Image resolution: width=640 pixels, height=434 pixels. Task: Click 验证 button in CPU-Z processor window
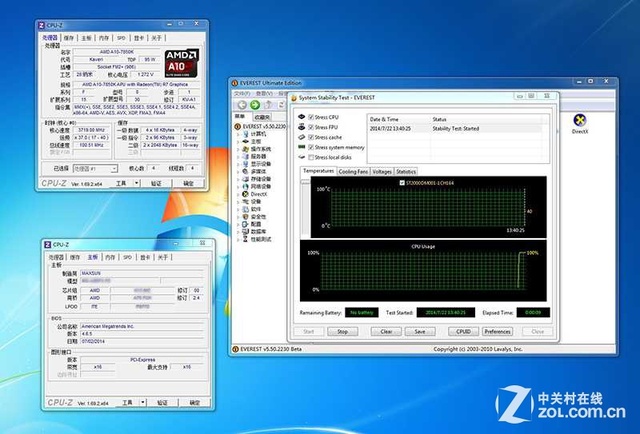156,183
